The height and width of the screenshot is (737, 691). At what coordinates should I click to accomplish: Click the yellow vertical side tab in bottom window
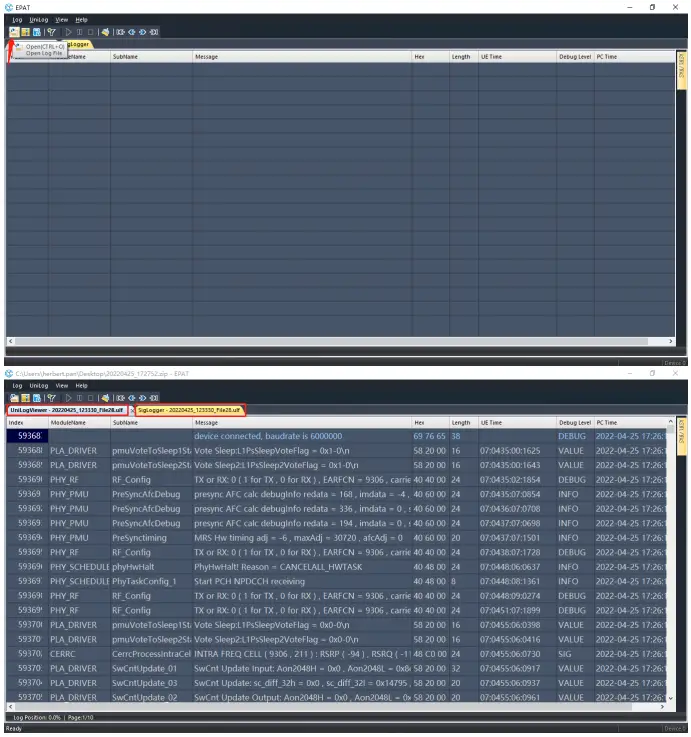682,436
